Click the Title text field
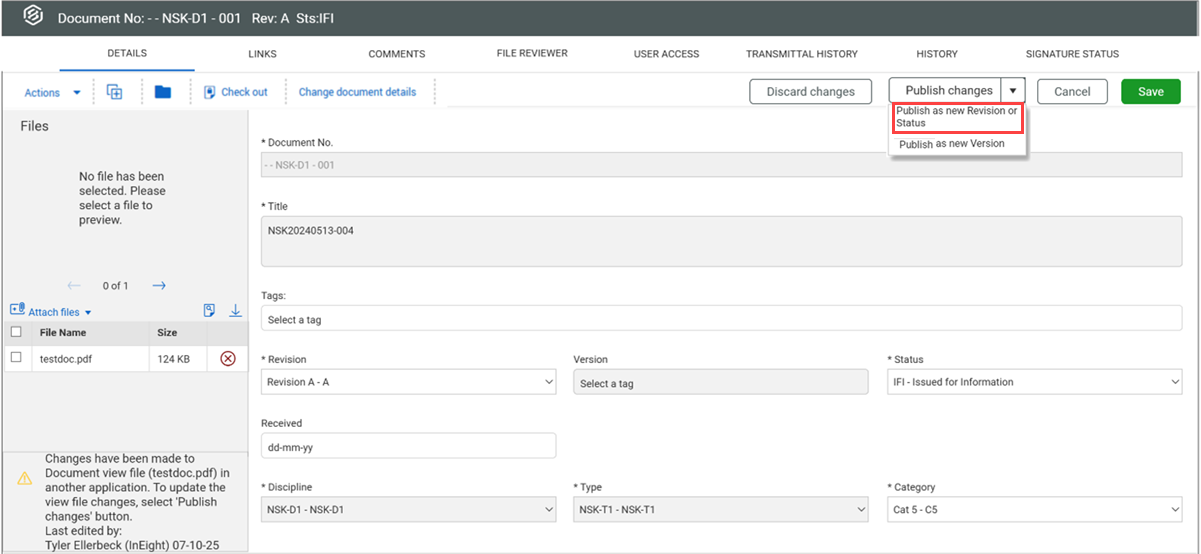 [x=721, y=242]
